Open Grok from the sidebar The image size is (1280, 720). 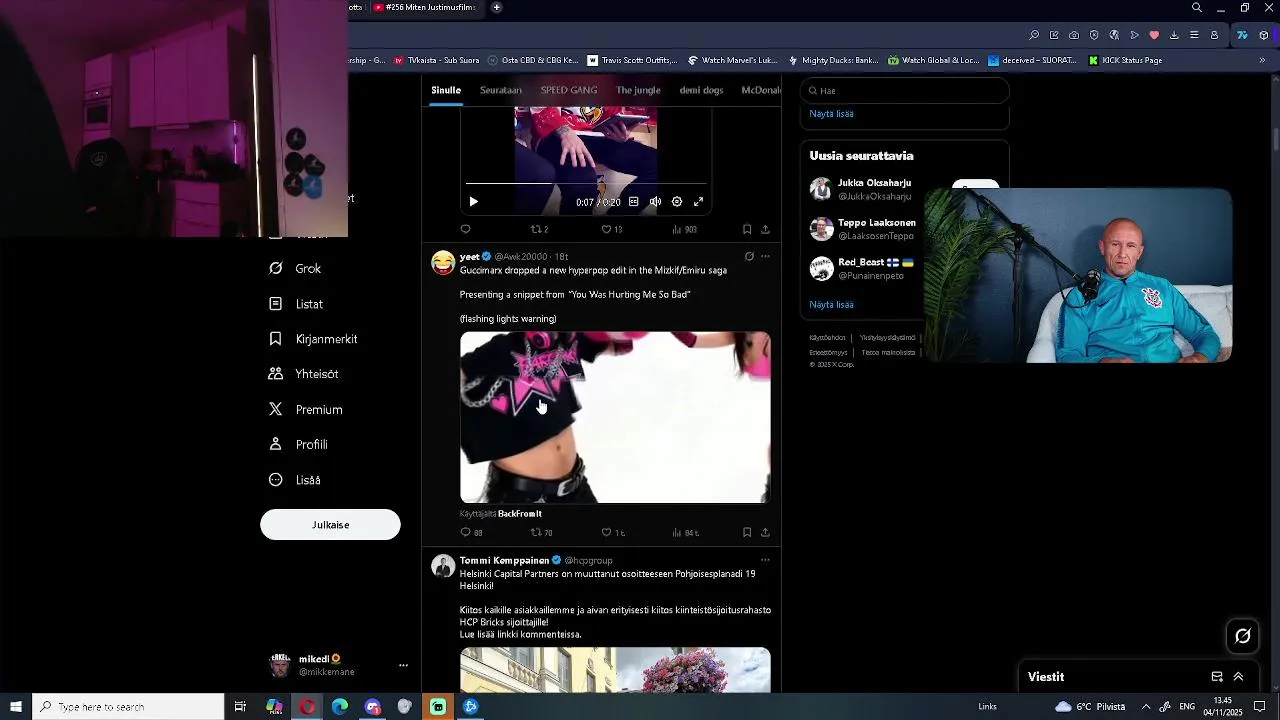point(295,268)
